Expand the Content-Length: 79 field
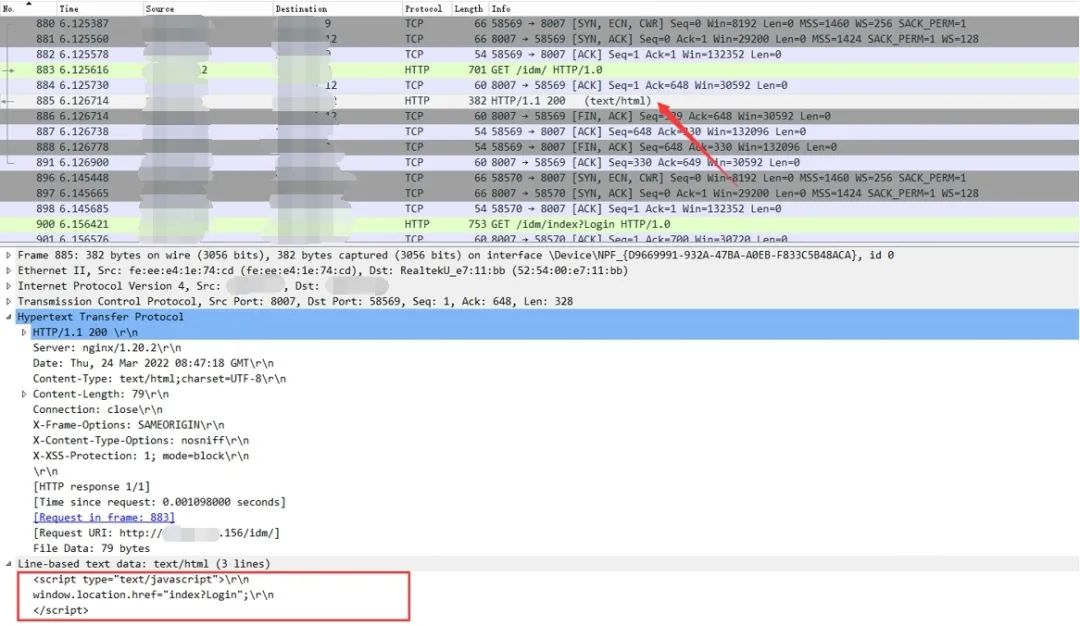1080x626 pixels. 23,395
